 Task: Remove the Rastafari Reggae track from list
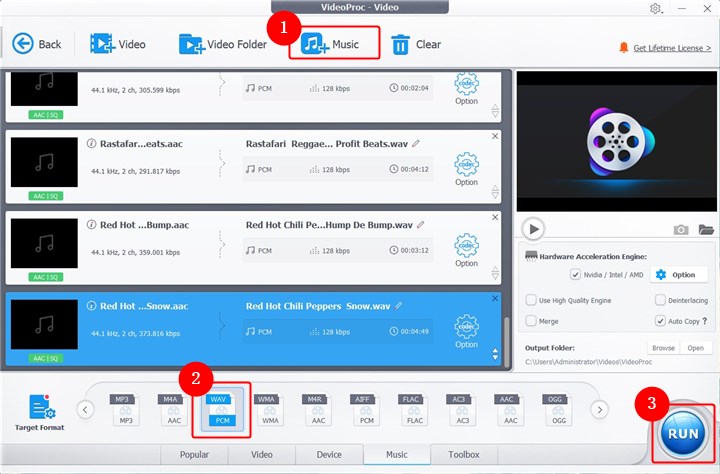coord(495,136)
